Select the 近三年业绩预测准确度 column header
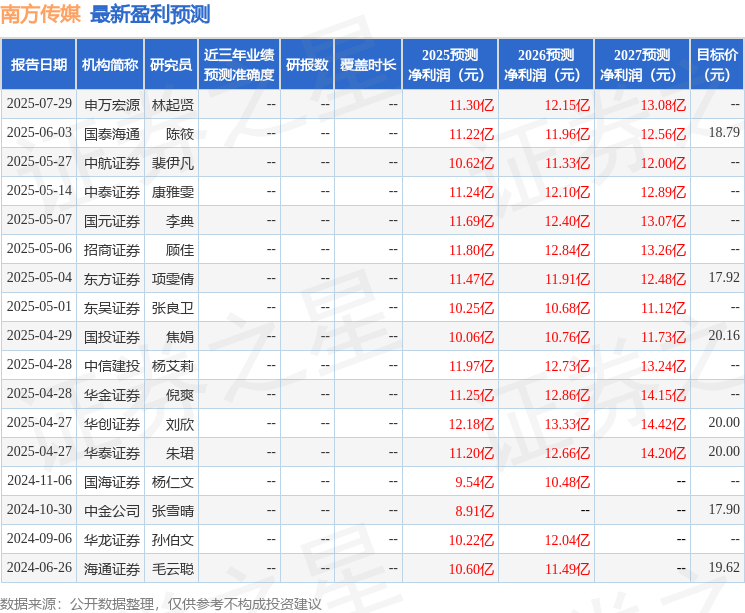The height and width of the screenshot is (613, 745). click(x=239, y=65)
